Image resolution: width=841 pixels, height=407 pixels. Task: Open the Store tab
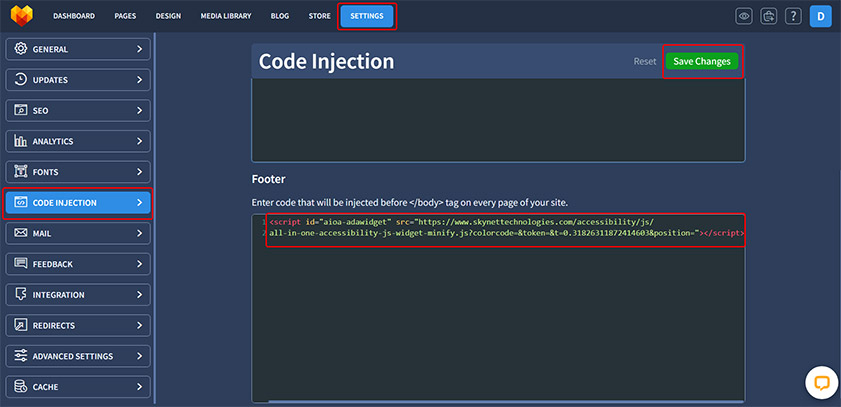[x=320, y=16]
